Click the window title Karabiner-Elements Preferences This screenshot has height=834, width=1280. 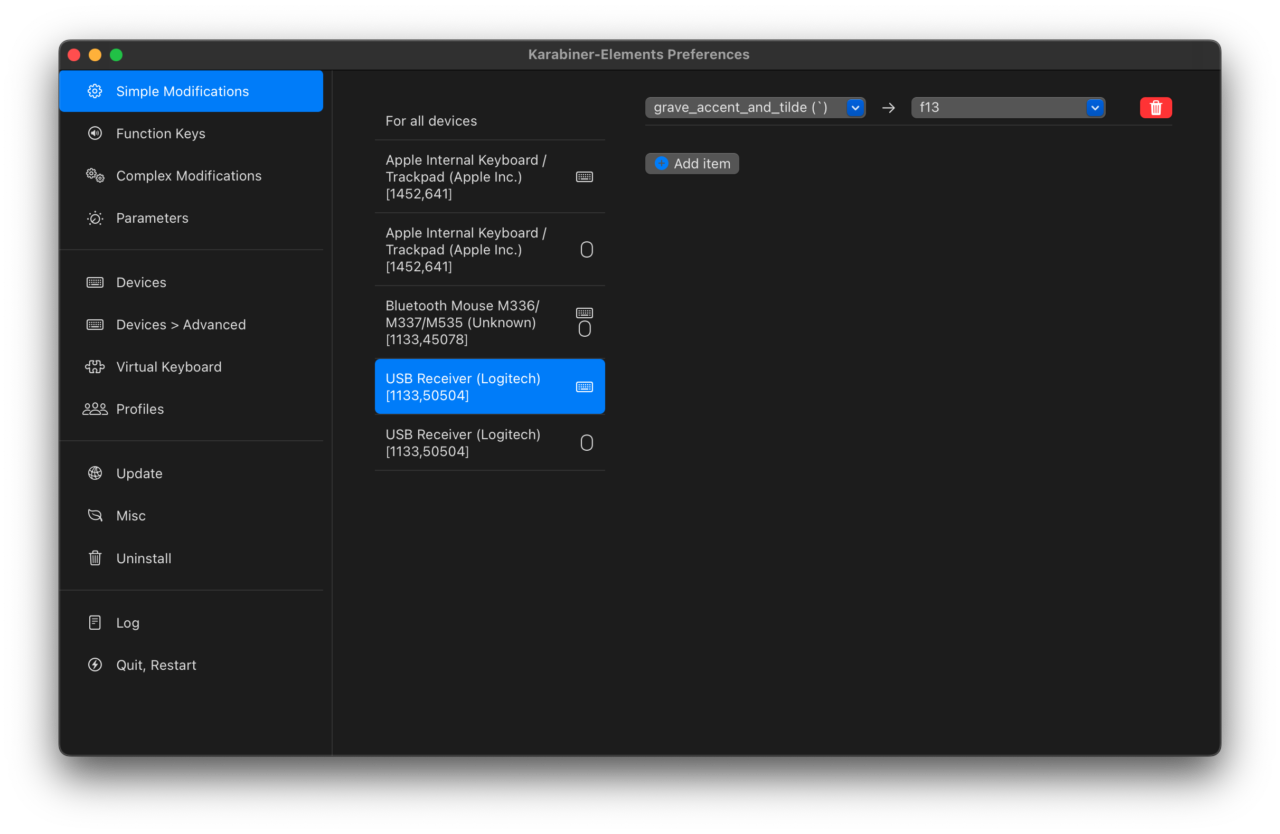pos(639,54)
